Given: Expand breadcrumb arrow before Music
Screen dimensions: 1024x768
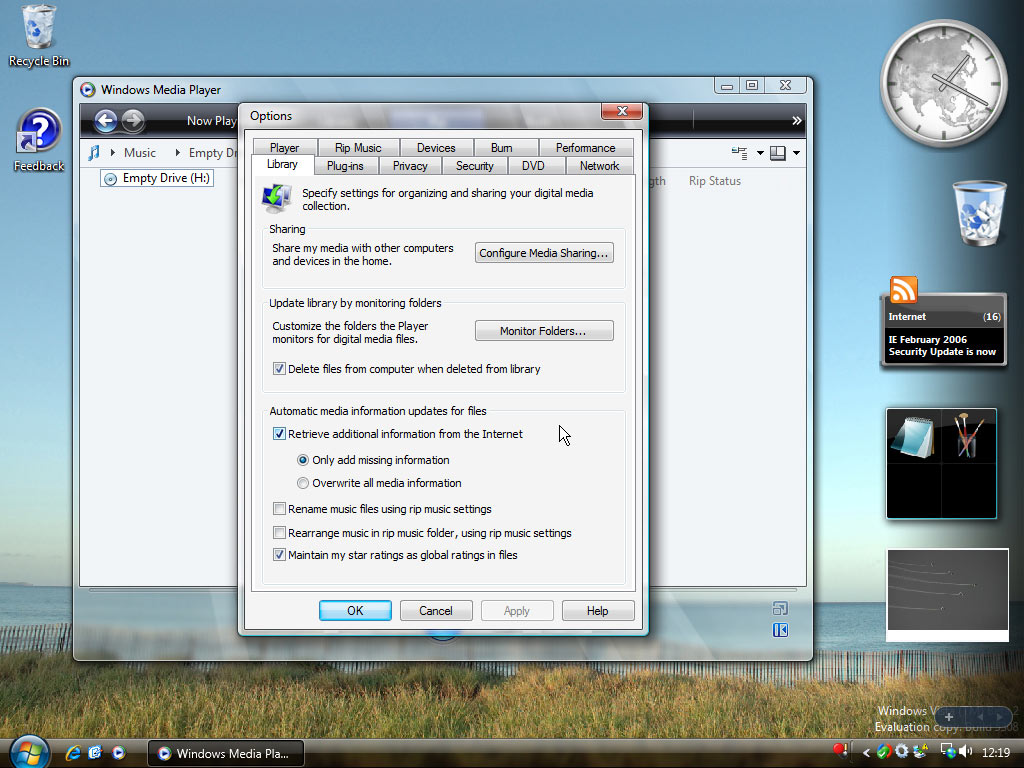Looking at the screenshot, I should click(113, 152).
